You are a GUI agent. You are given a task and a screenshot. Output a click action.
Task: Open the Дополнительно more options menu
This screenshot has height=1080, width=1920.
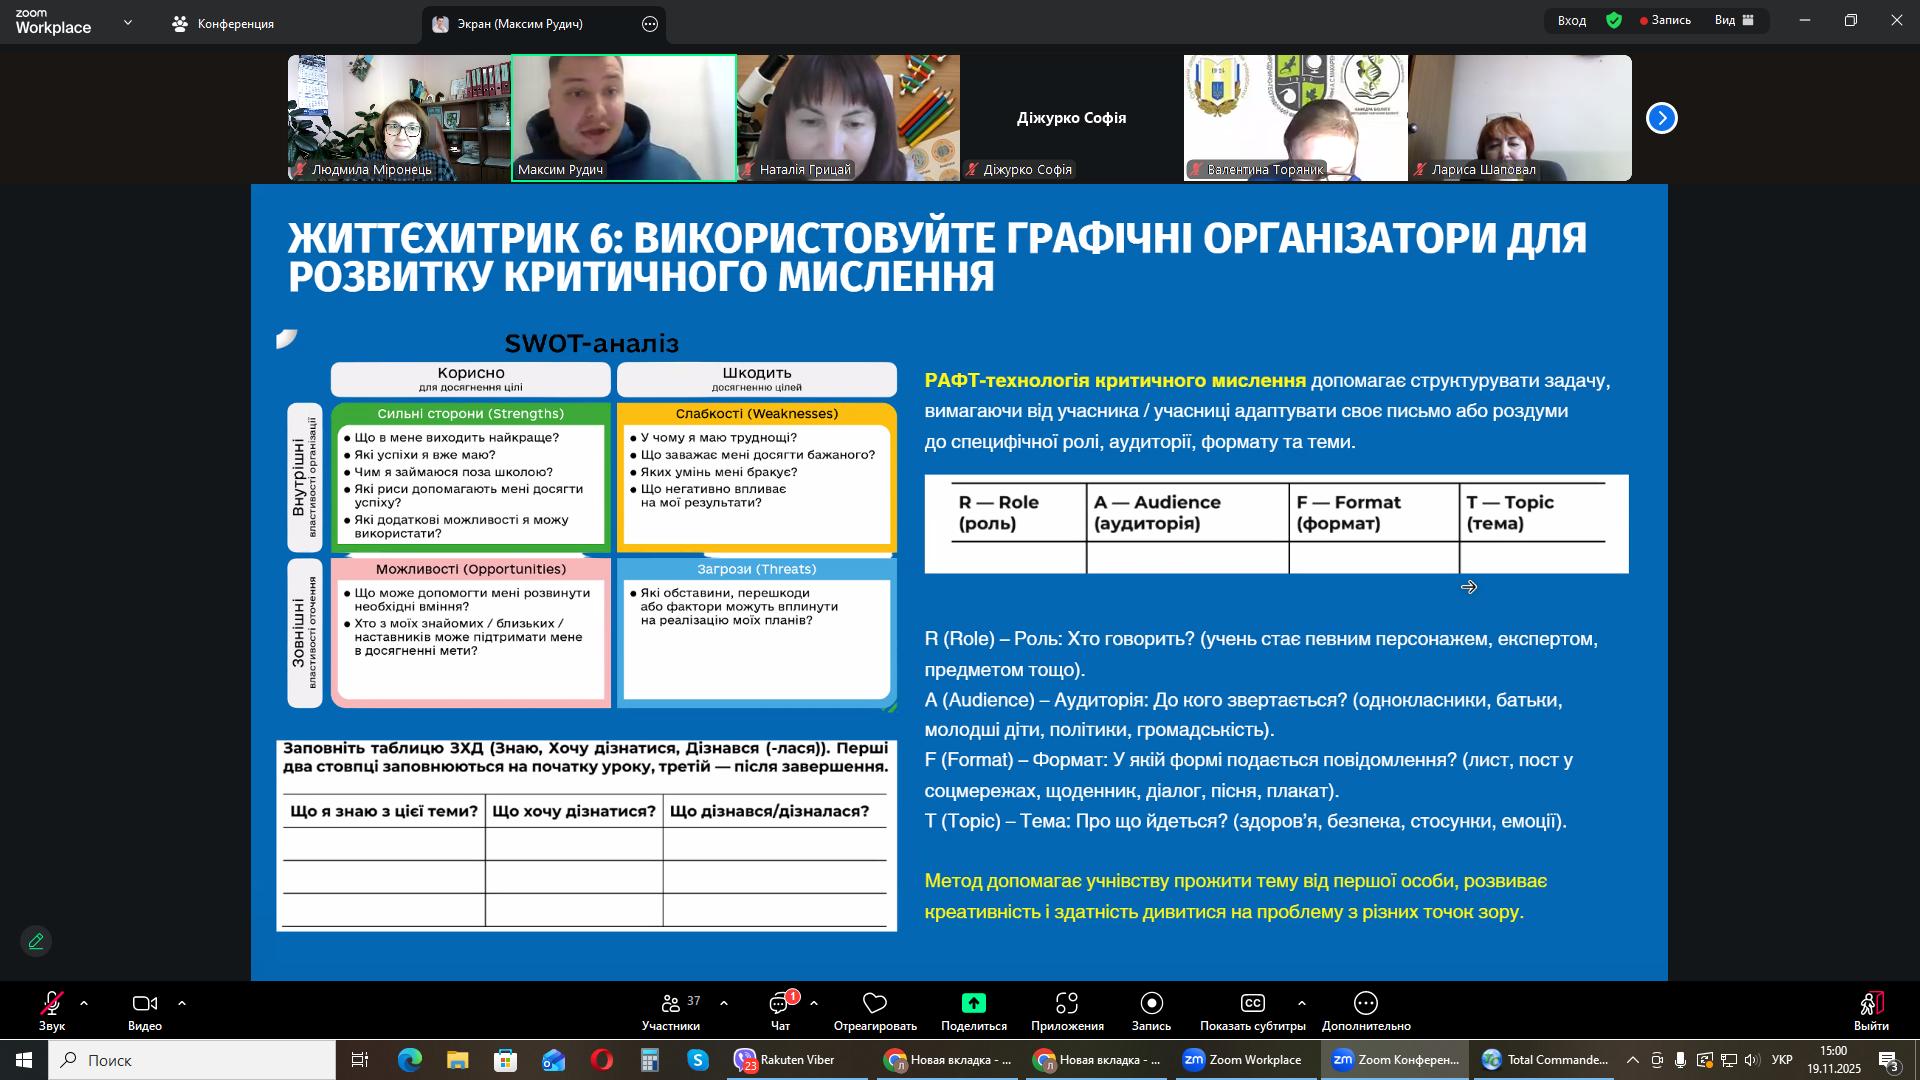[x=1366, y=1003]
